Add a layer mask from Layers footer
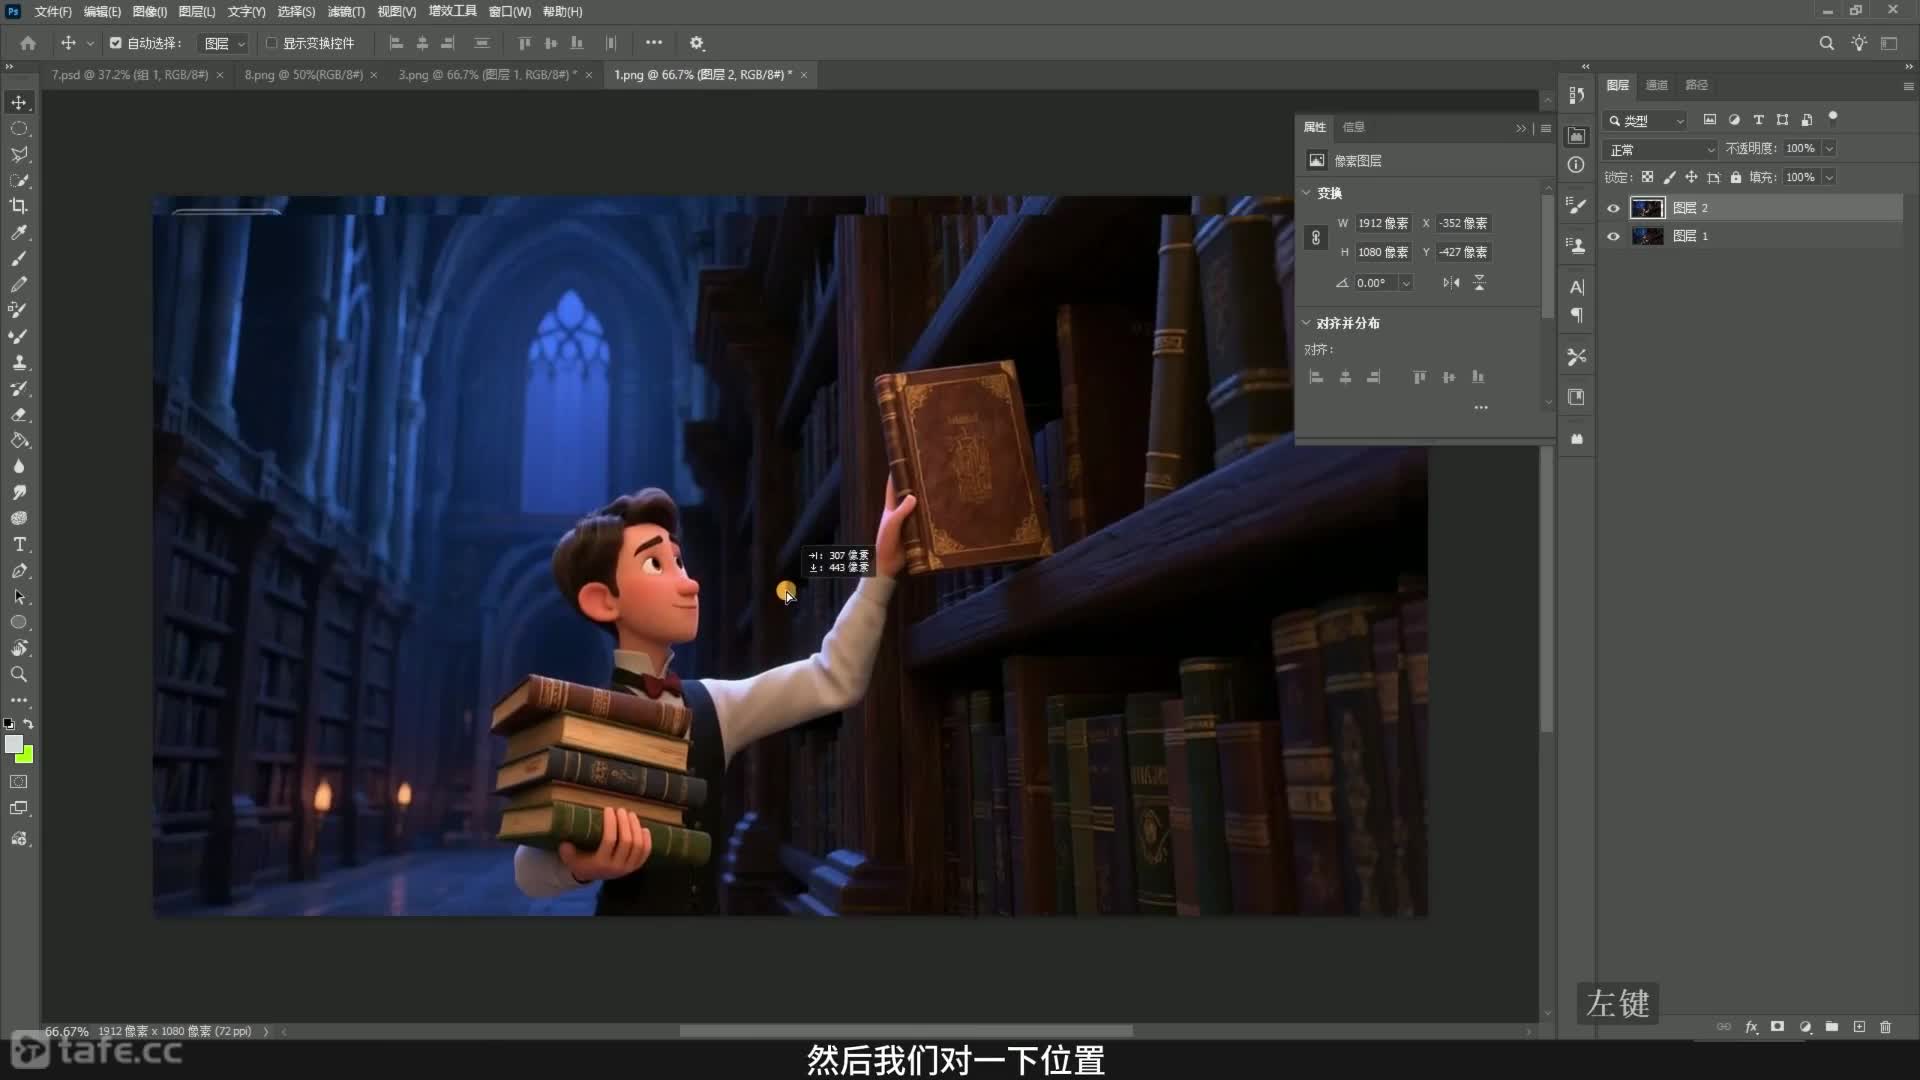The width and height of the screenshot is (1920, 1080). click(x=1777, y=1027)
